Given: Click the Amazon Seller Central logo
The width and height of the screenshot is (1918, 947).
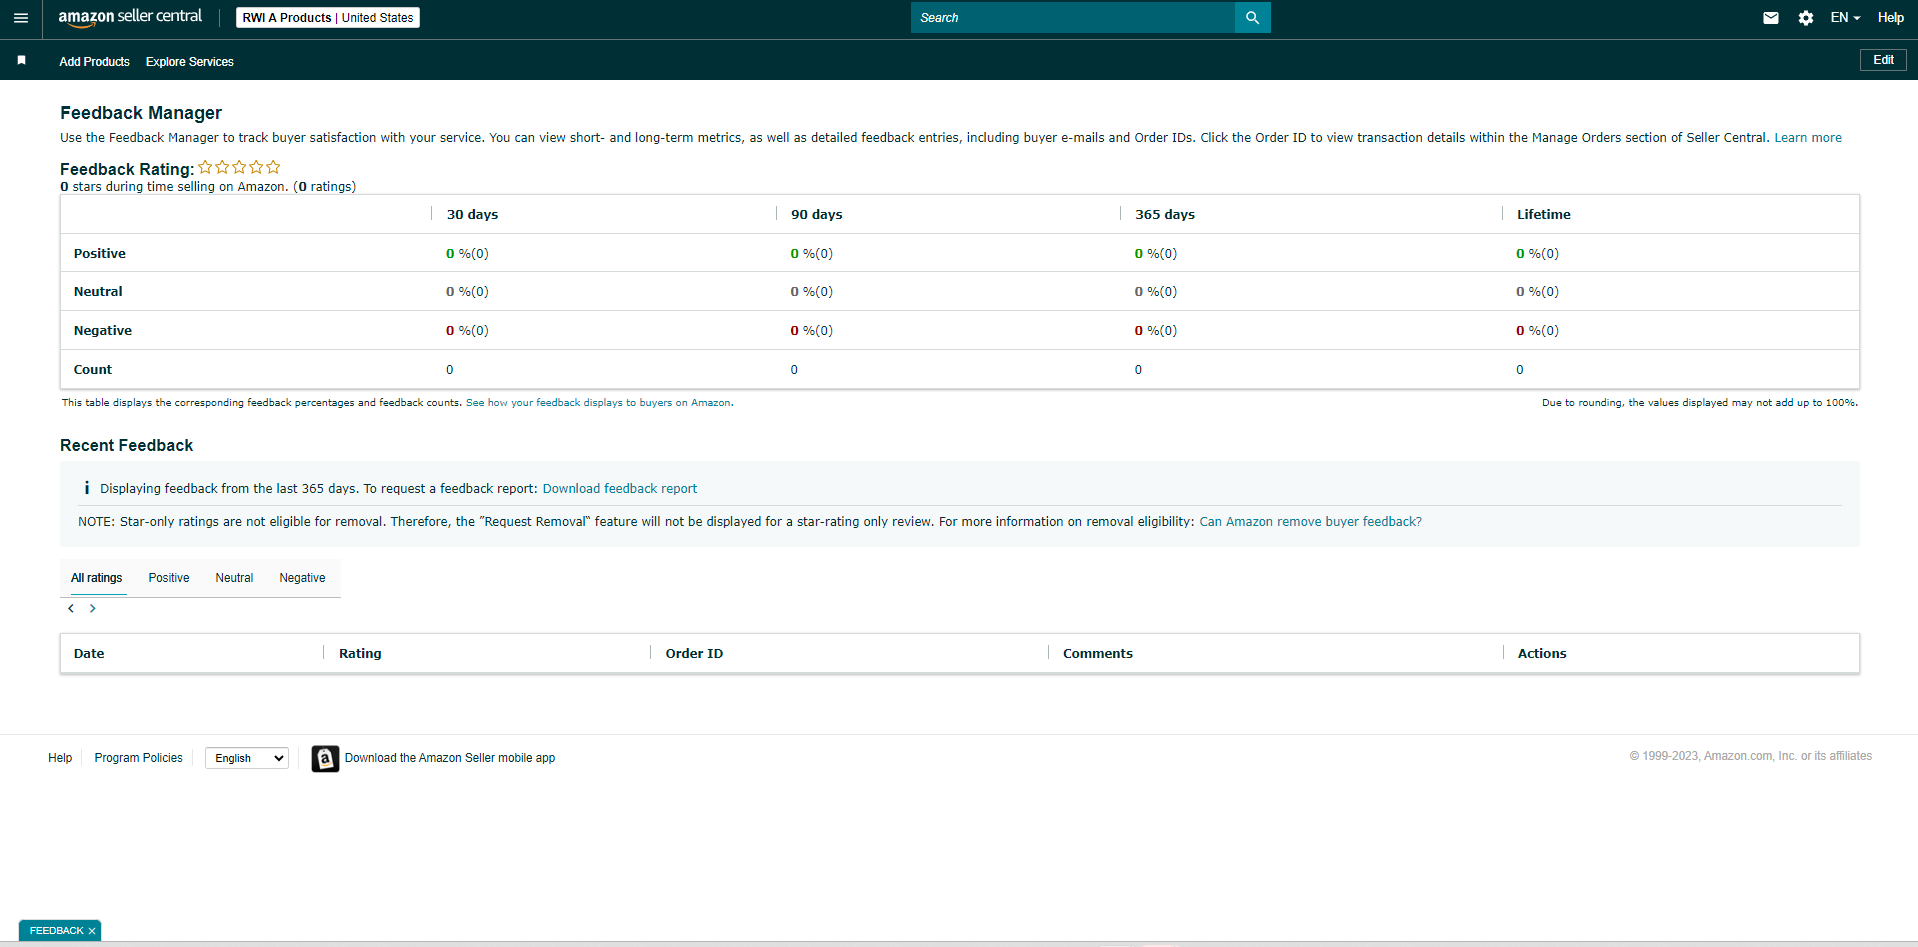Looking at the screenshot, I should click(x=130, y=17).
